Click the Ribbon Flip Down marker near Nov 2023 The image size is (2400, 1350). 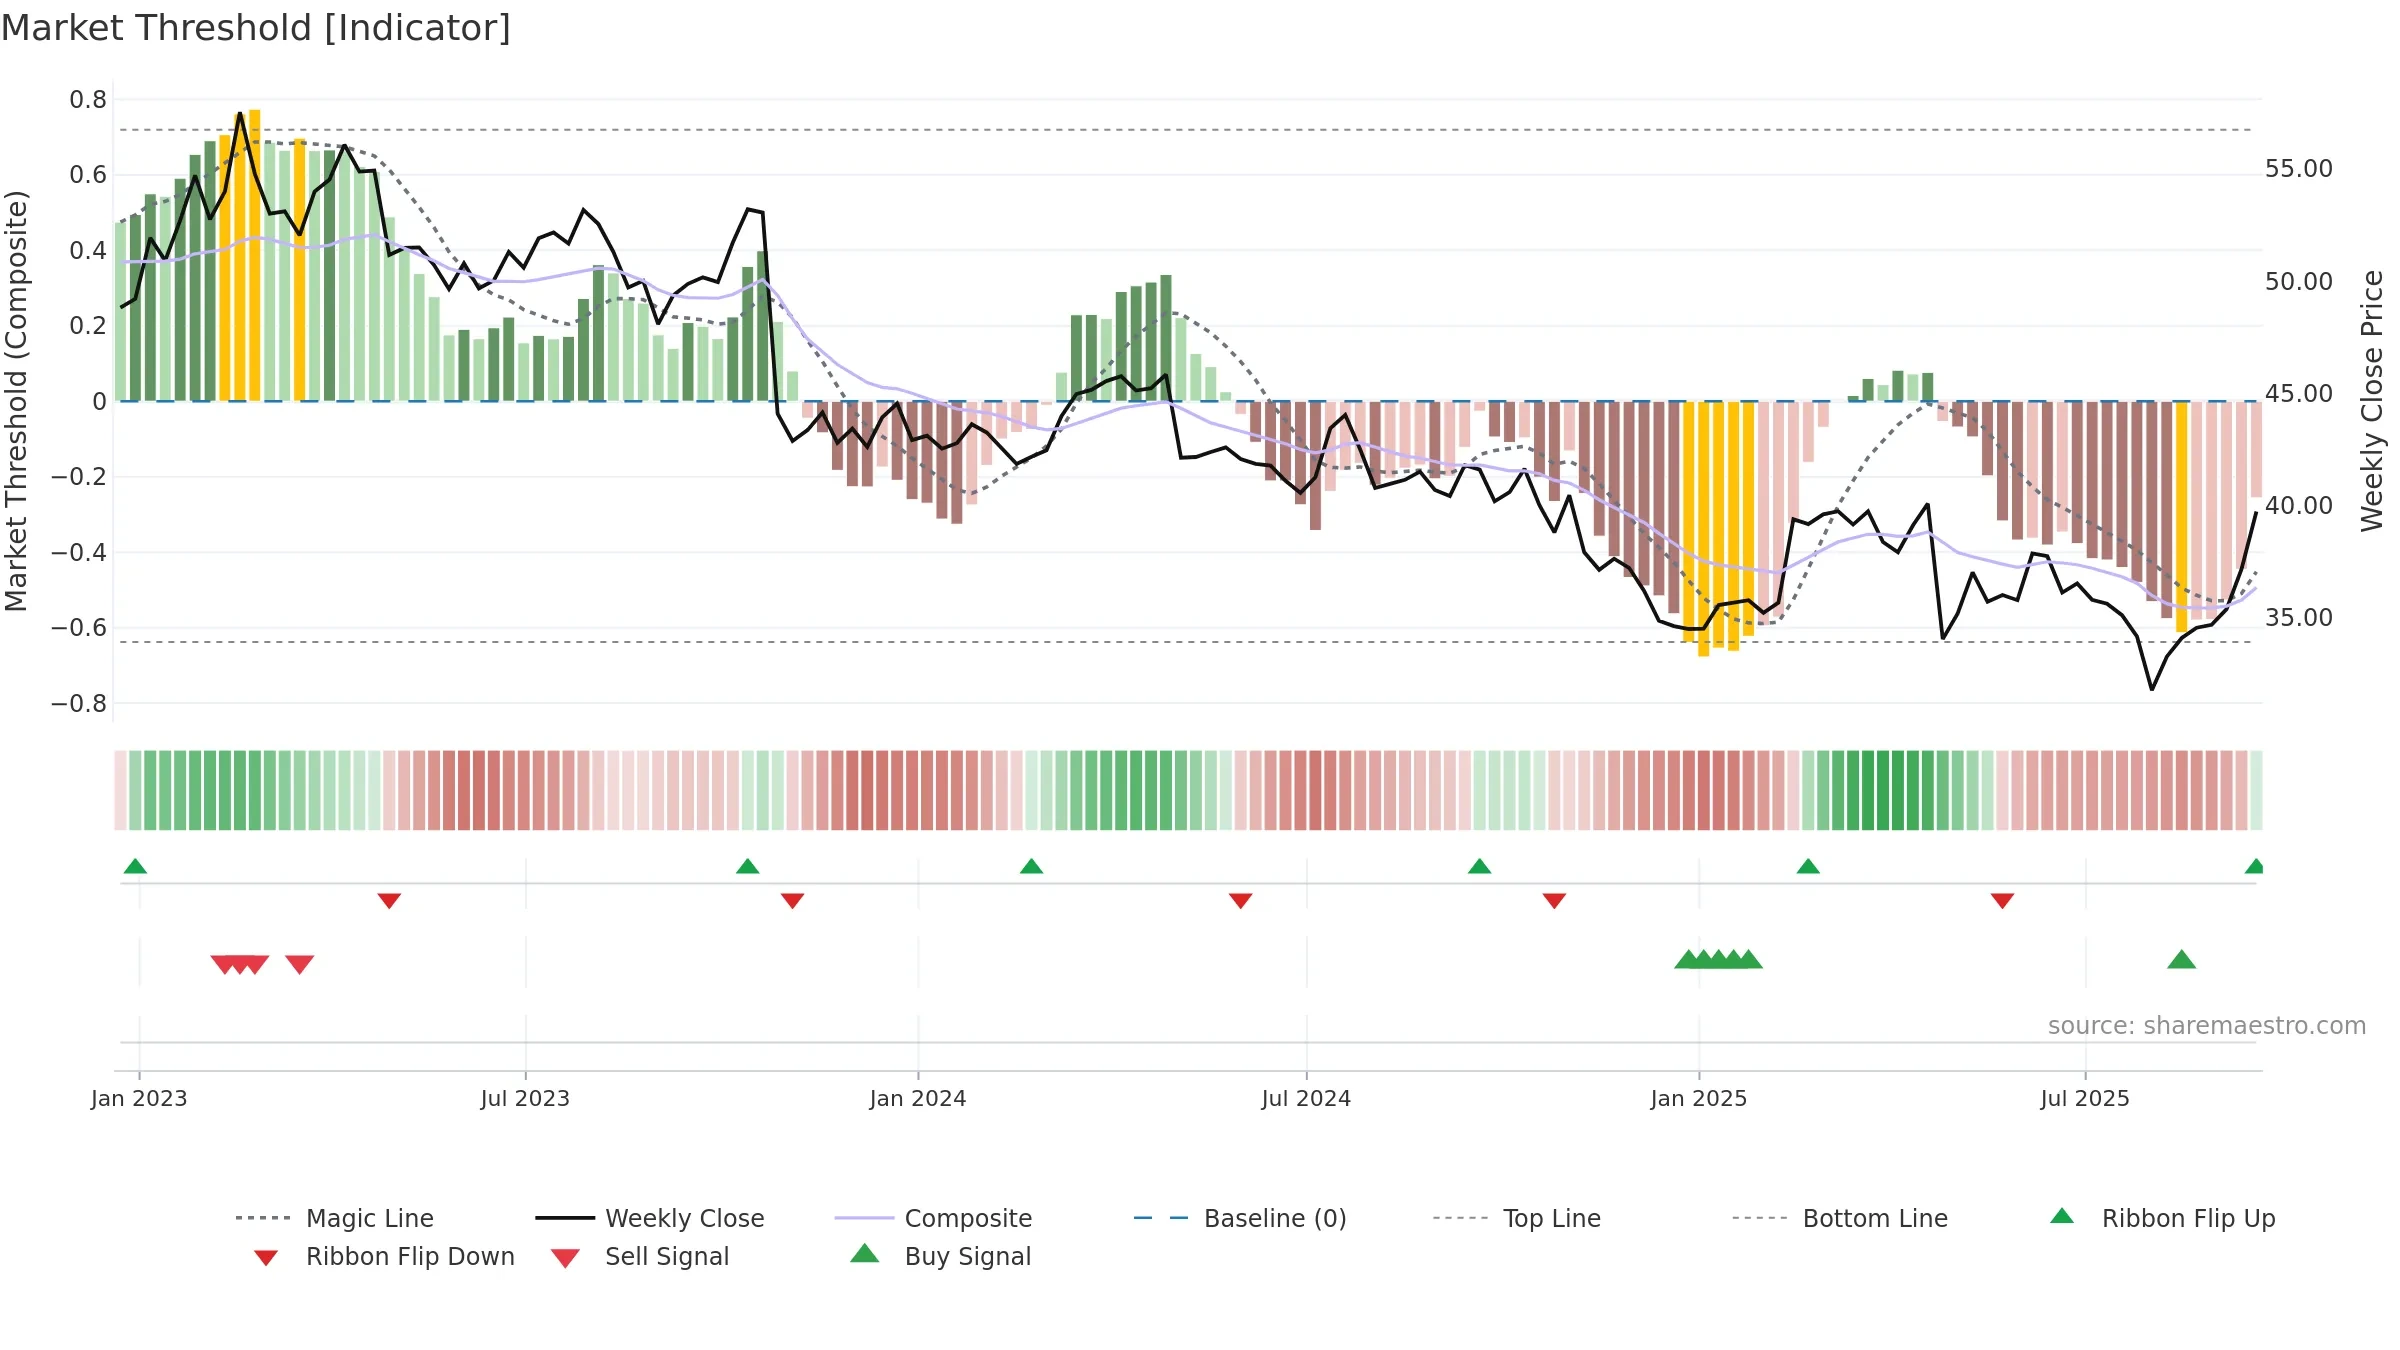pos(792,901)
